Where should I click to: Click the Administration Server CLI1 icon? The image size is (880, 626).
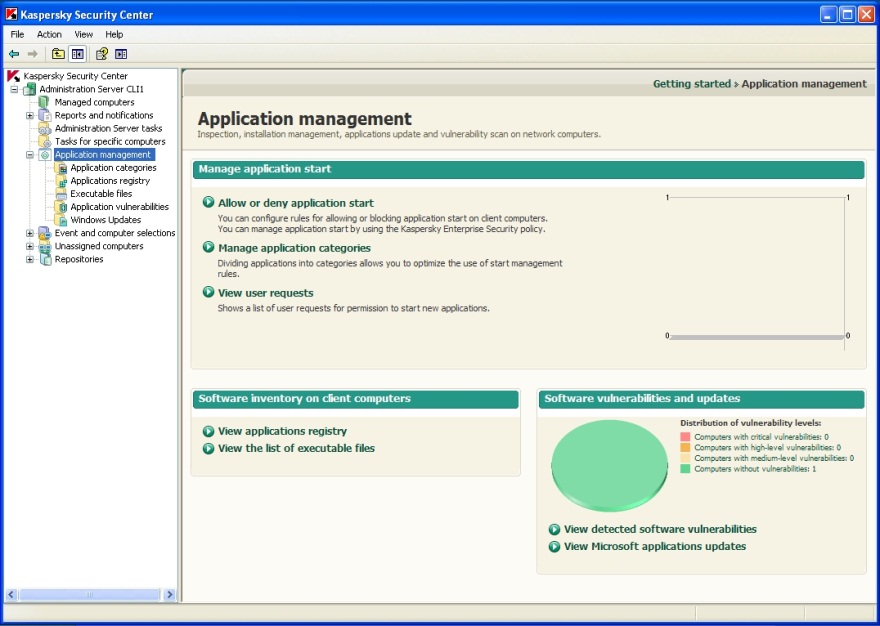[x=30, y=89]
